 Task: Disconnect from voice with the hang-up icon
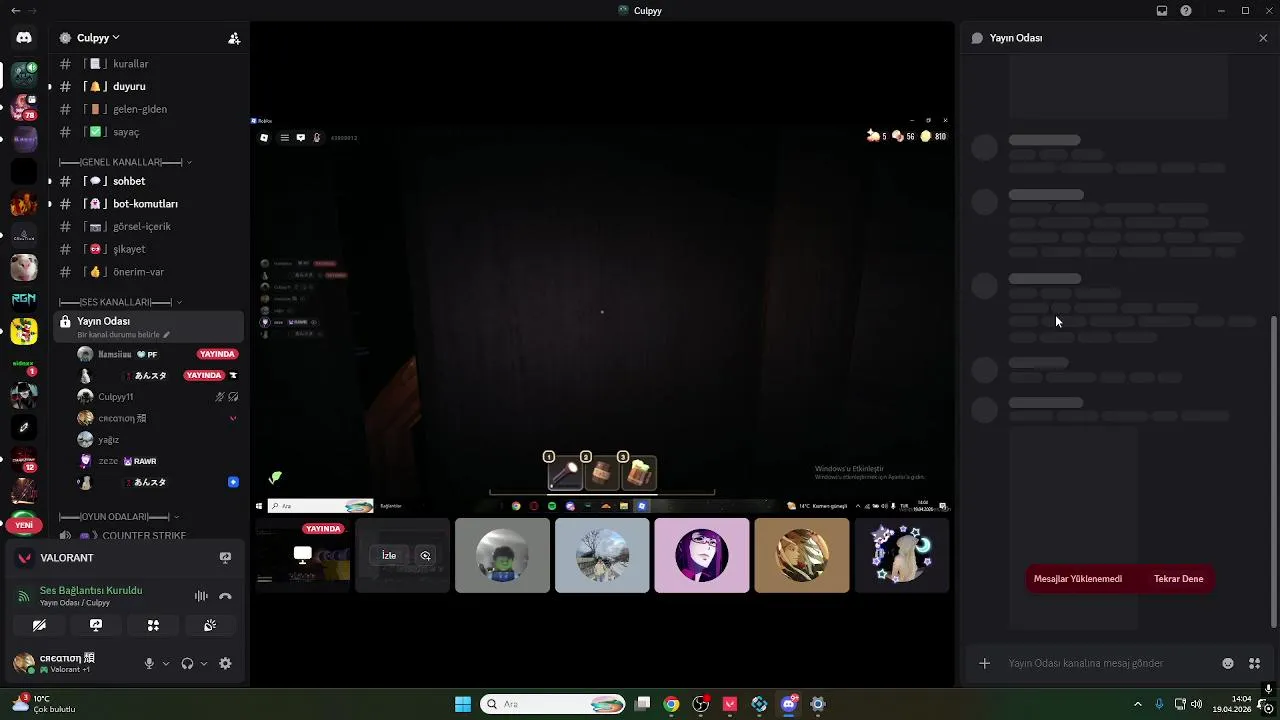pyautogui.click(x=225, y=596)
